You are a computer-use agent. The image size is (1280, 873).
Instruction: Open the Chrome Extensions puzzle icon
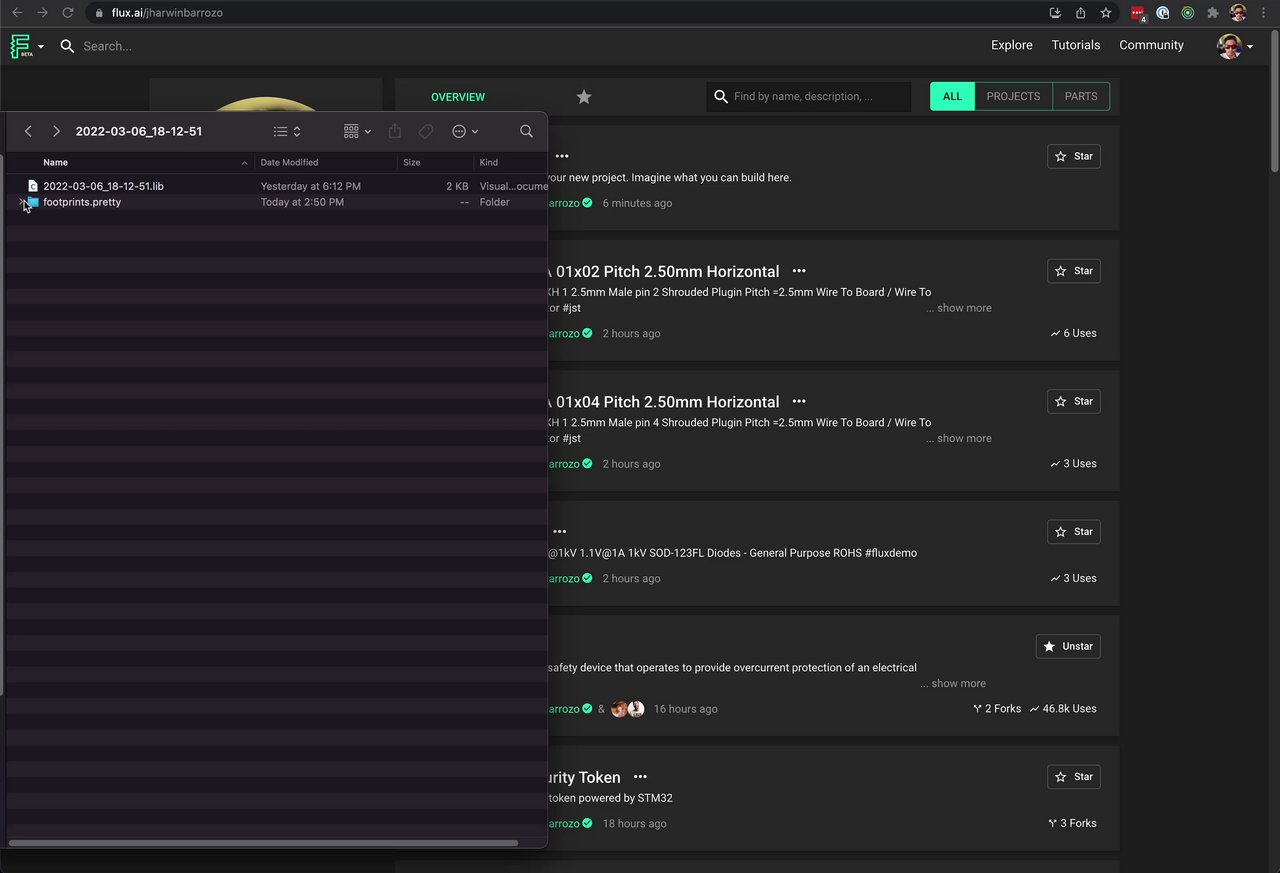click(1213, 13)
